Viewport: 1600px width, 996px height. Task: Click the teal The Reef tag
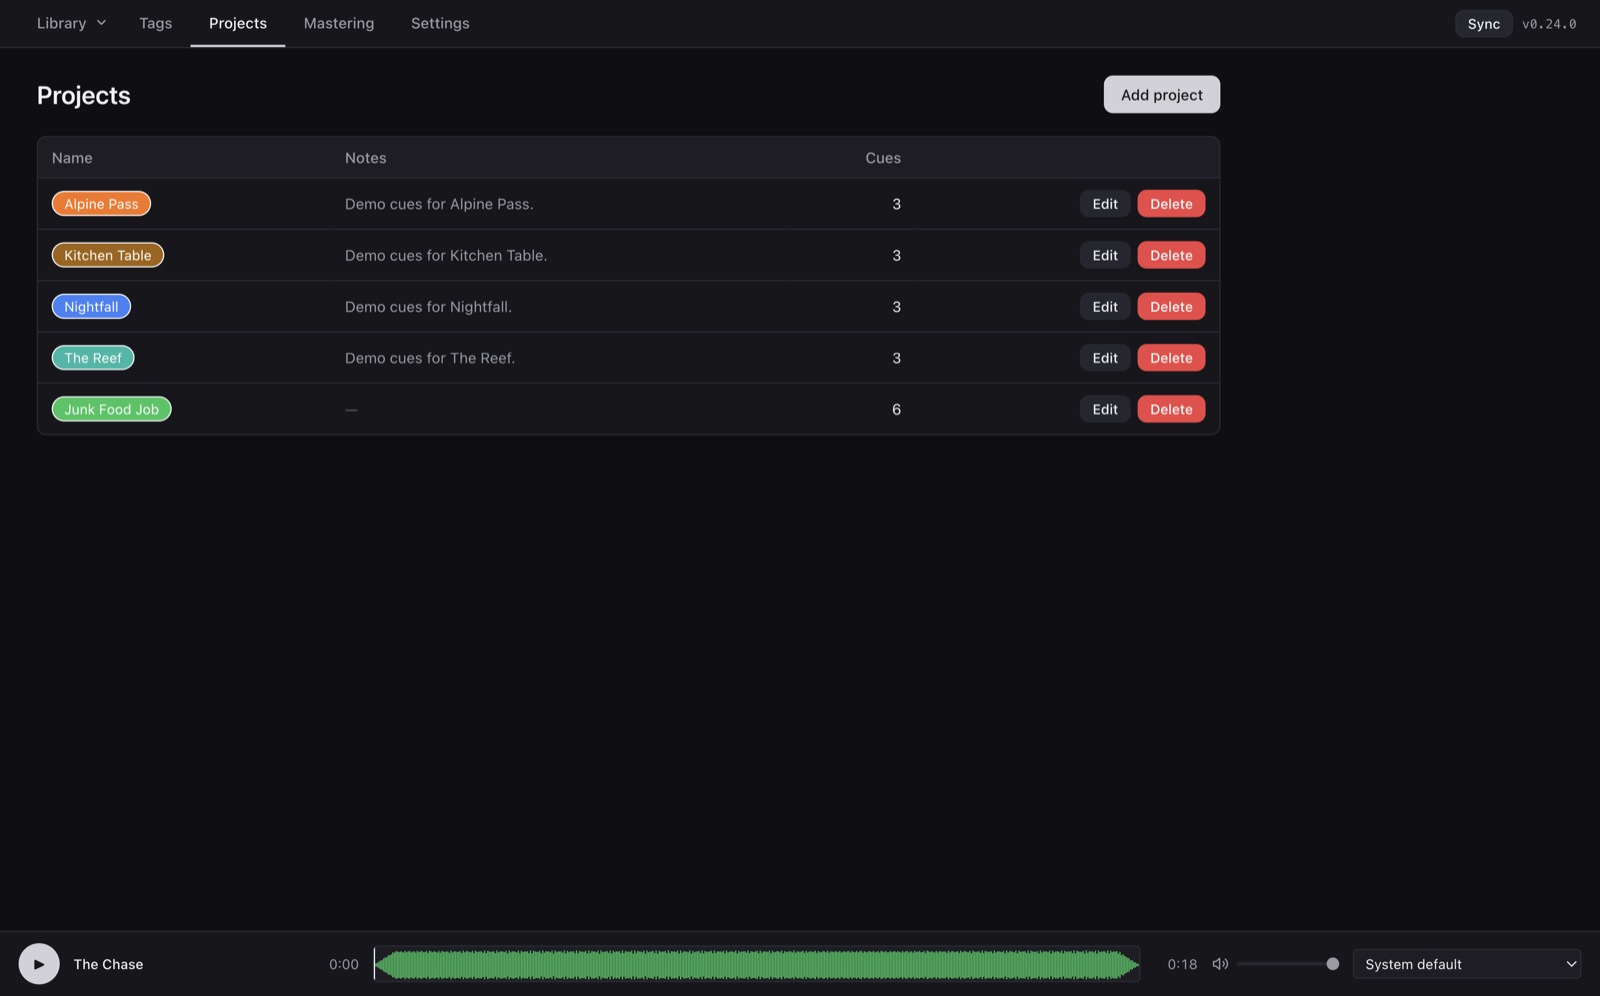tap(93, 358)
